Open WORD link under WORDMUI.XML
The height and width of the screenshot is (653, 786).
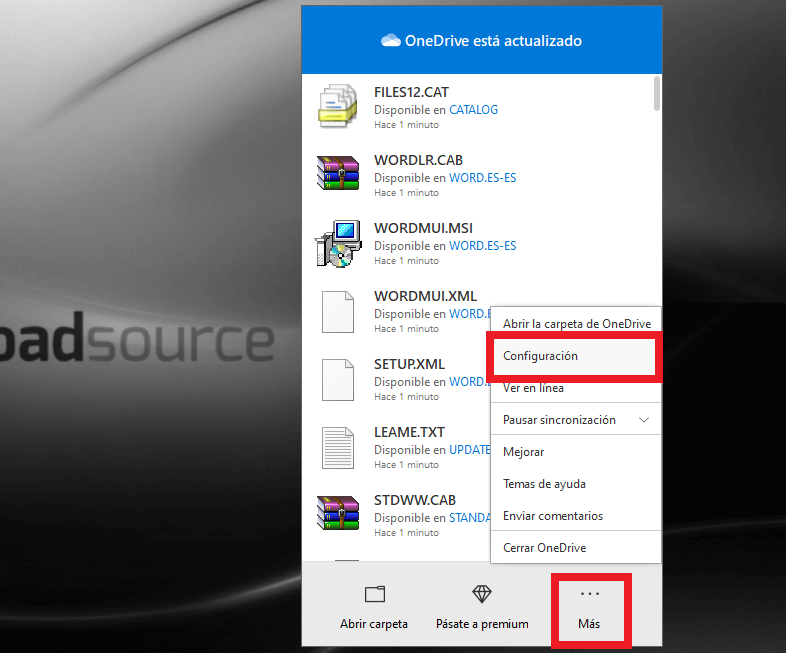tap(469, 314)
